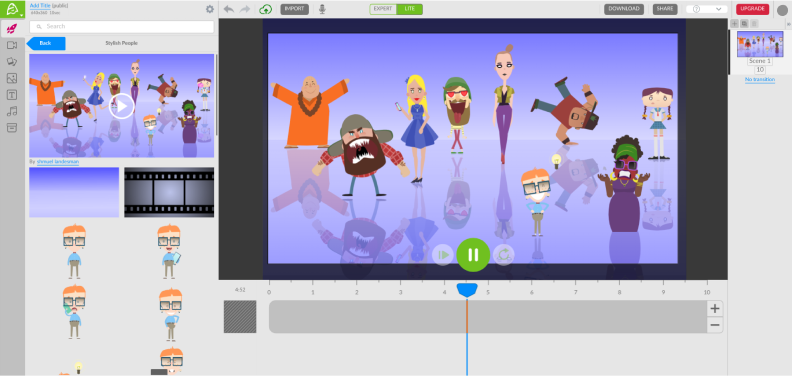
Task: Click the hatched square beside the timeline
Action: click(x=240, y=317)
